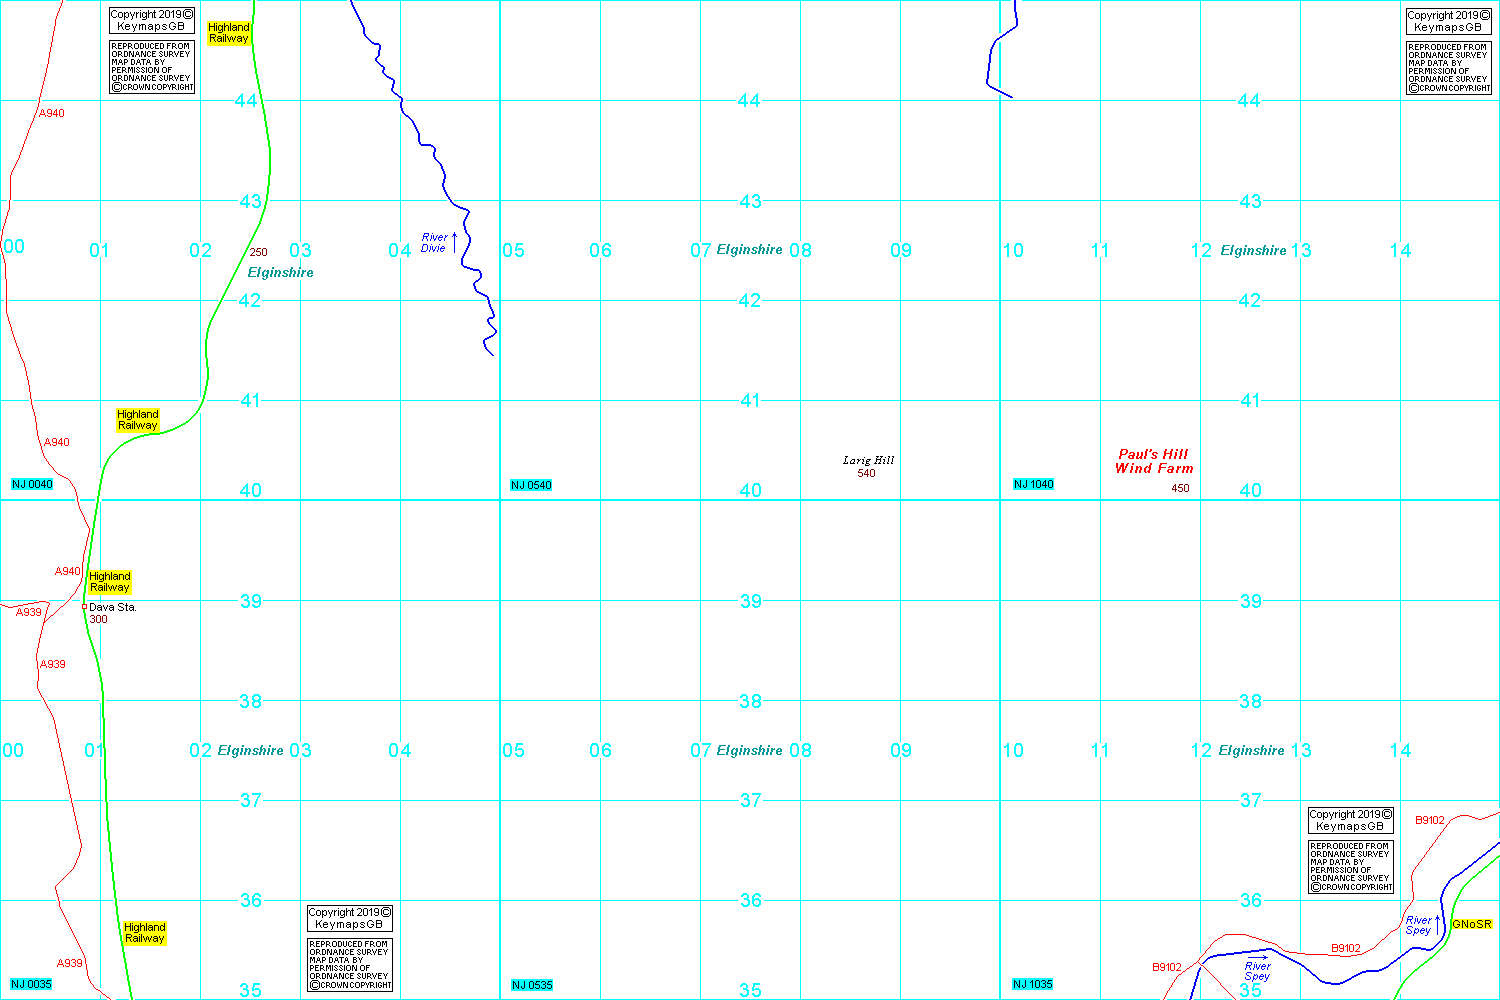Open the NJ 0040 grid tile label
Viewport: 1500px width, 1000px height.
tap(32, 485)
